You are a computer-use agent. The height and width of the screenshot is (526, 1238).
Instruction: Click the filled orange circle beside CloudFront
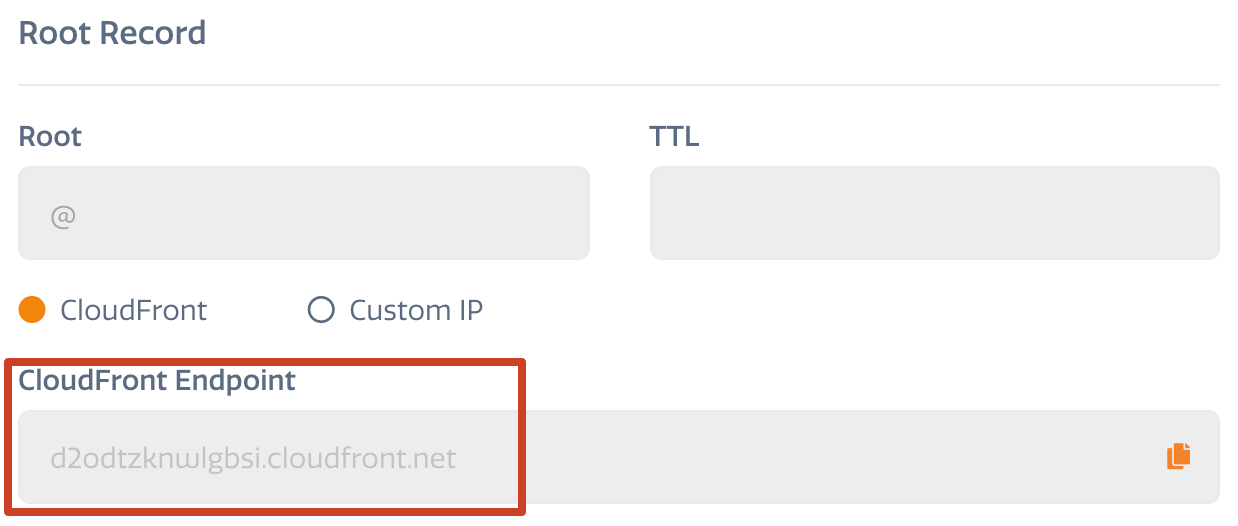pyautogui.click(x=33, y=310)
